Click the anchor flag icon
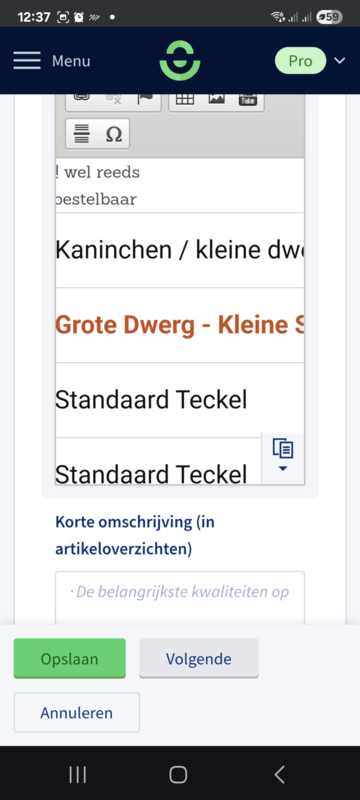360x800 pixels. (145, 98)
